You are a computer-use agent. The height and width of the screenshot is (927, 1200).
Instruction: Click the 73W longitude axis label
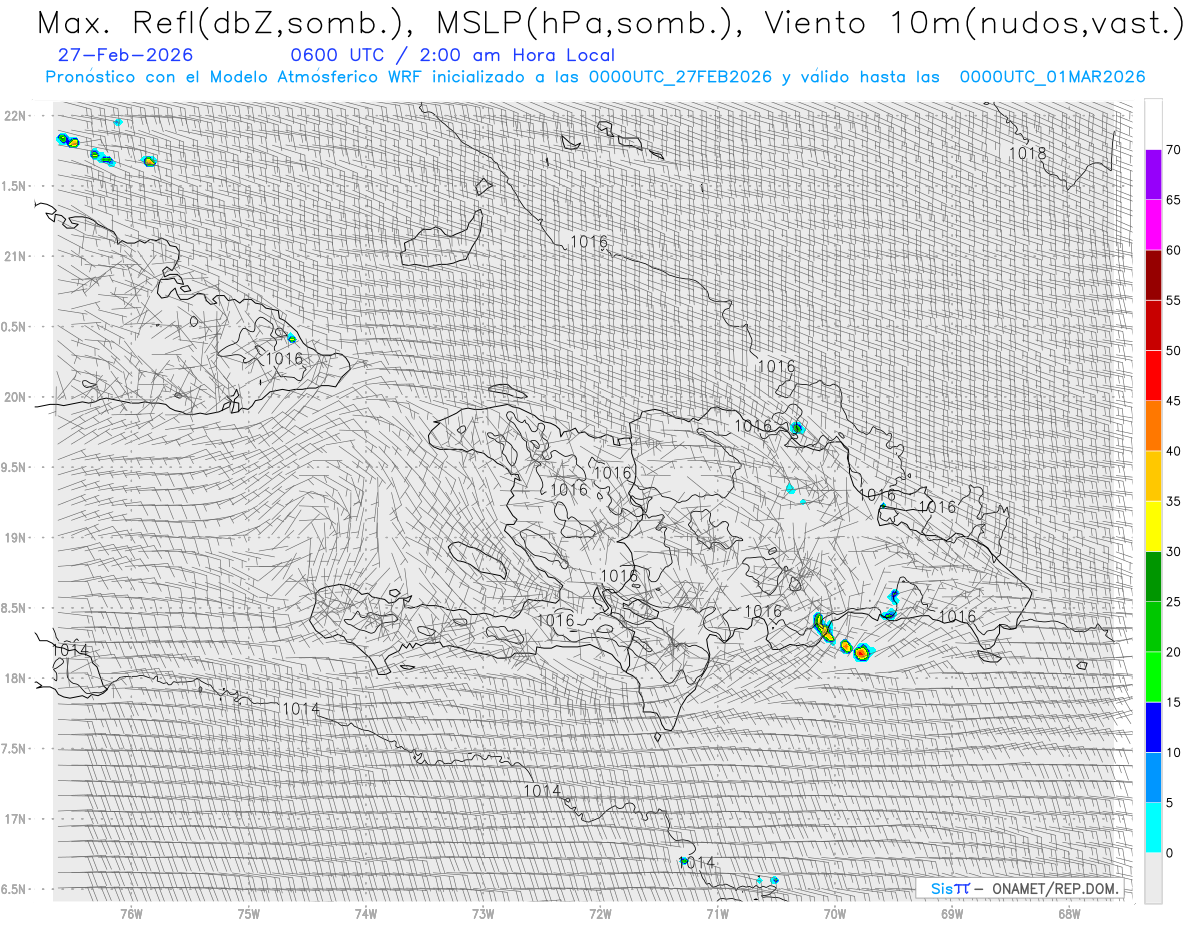(x=483, y=913)
